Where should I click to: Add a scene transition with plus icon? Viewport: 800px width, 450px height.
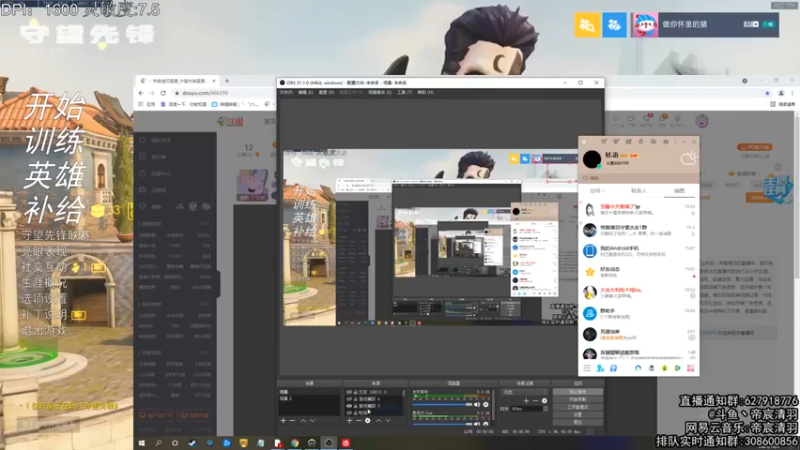527,401
